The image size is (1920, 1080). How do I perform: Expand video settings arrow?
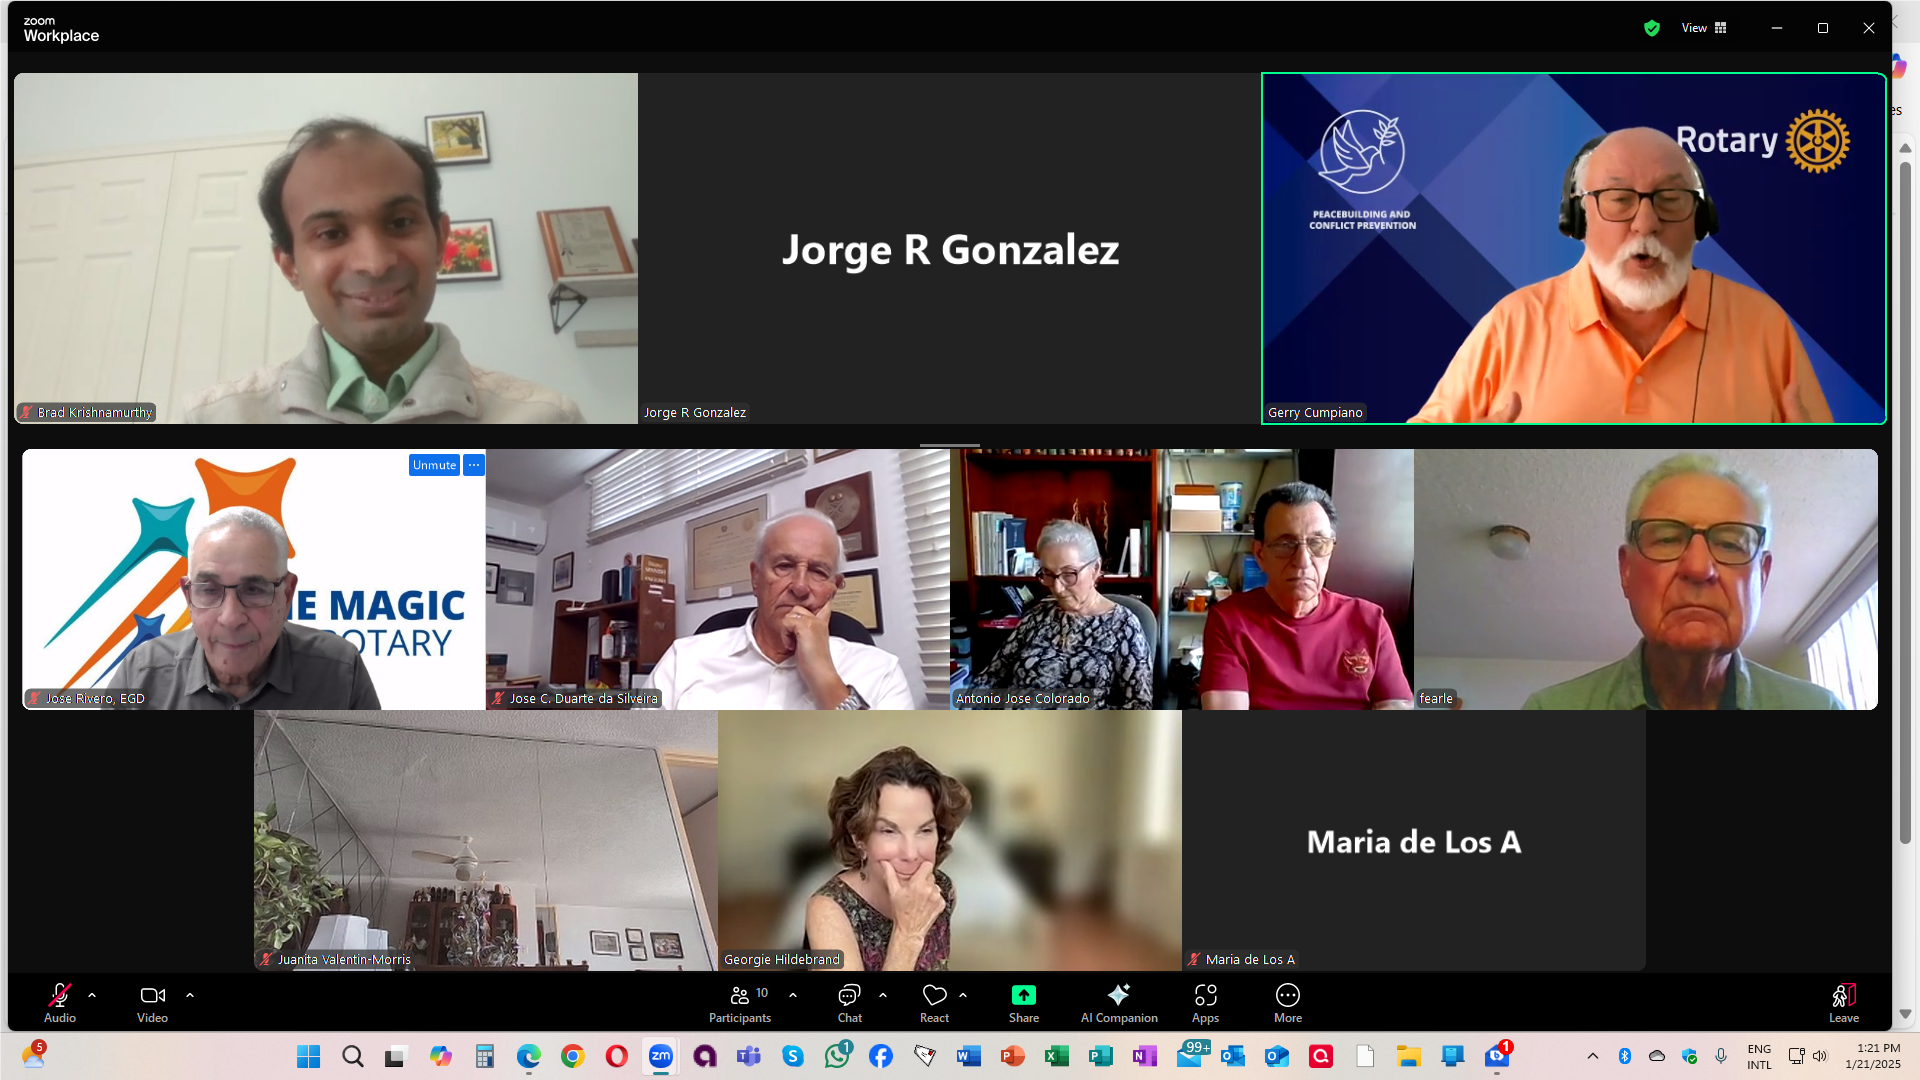[x=190, y=995]
